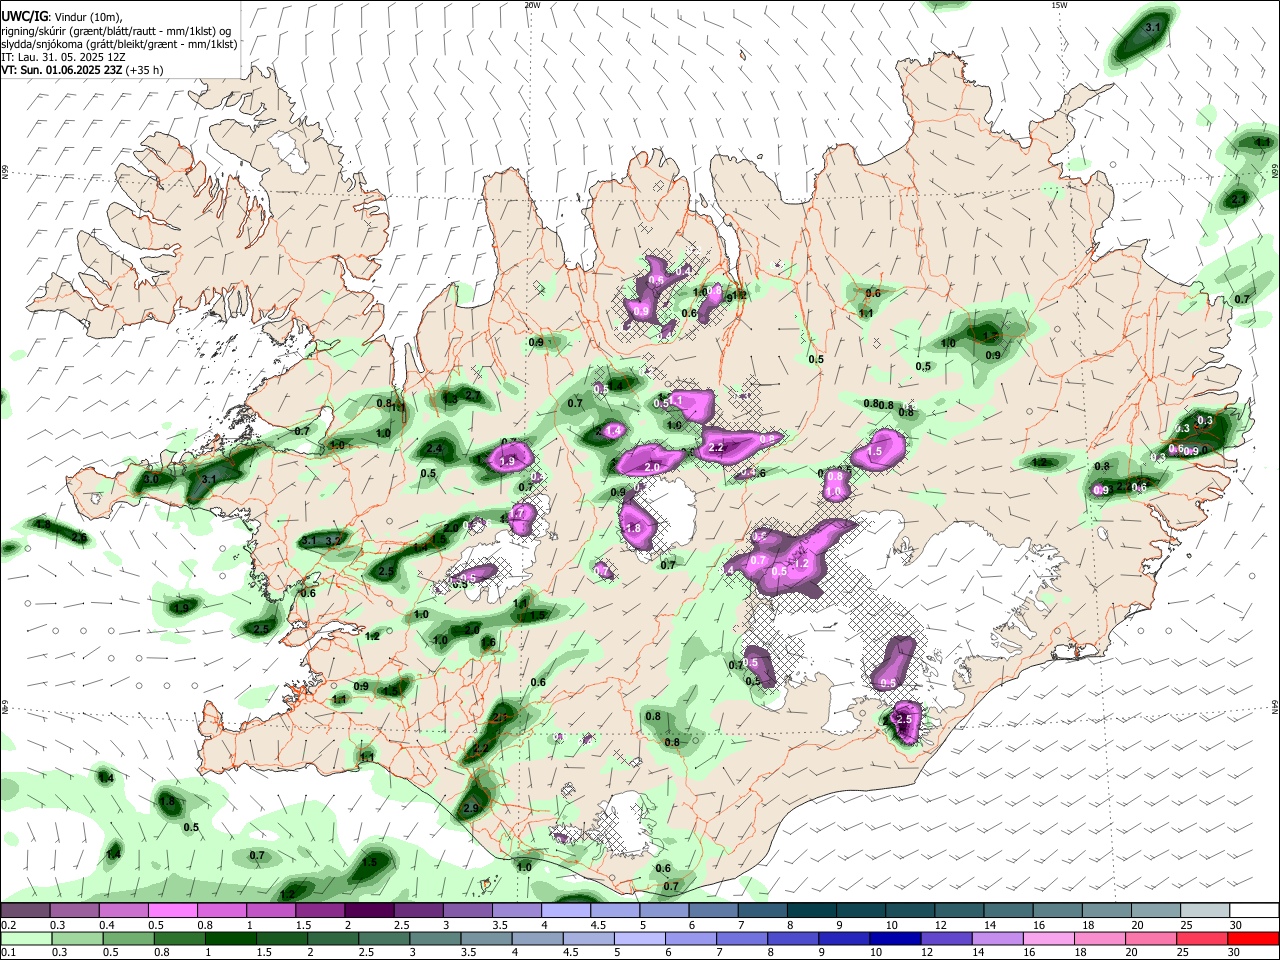
Task: Select the darkest green swatch labeled 1
Action: [230, 938]
